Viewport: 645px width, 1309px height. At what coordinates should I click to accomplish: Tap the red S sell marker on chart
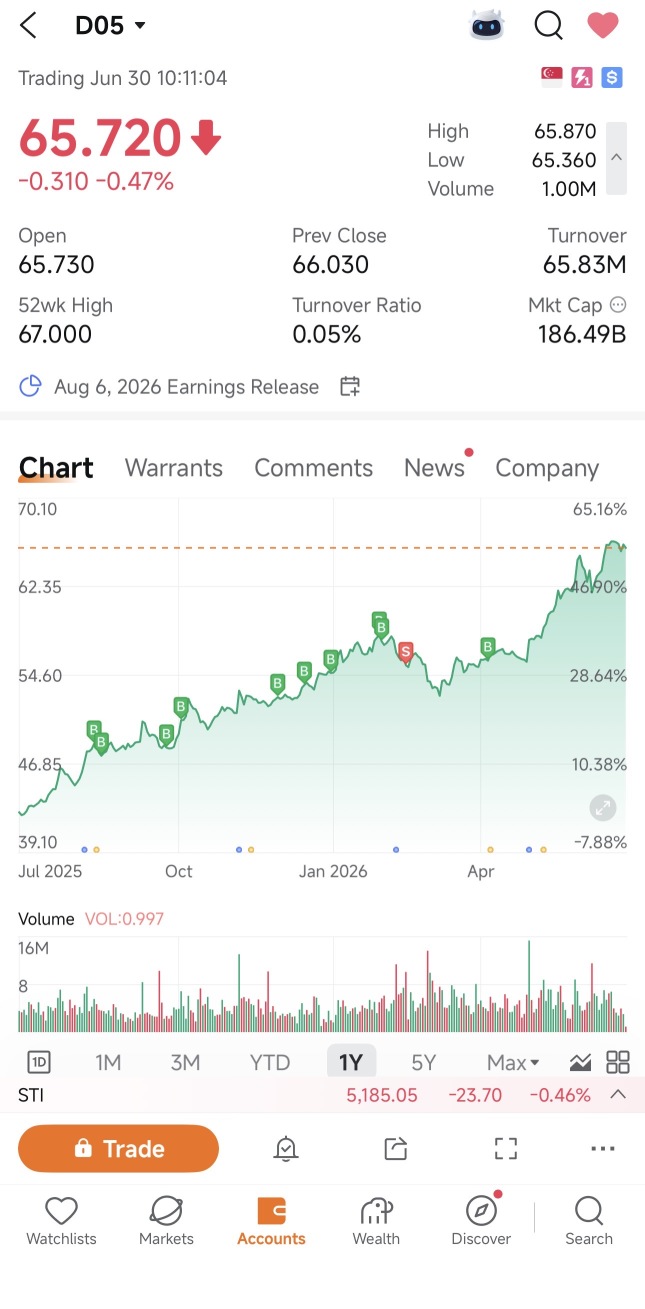click(x=405, y=652)
